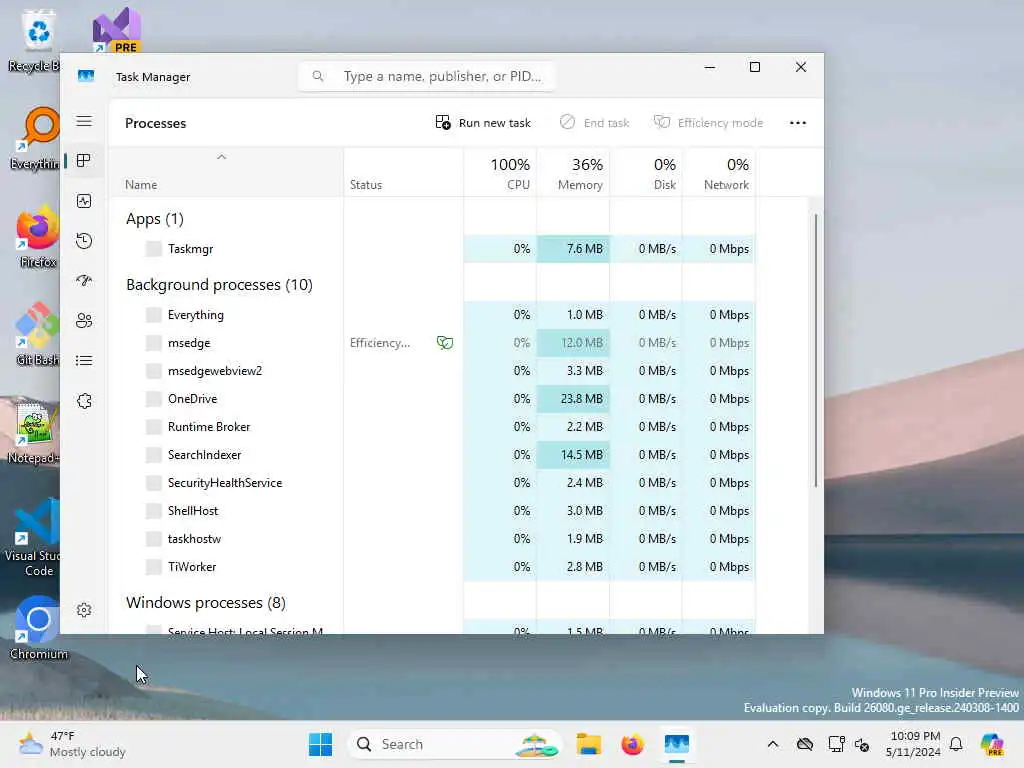Select the msedgewebview2 process row
This screenshot has height=768, width=1024.
click(432, 371)
